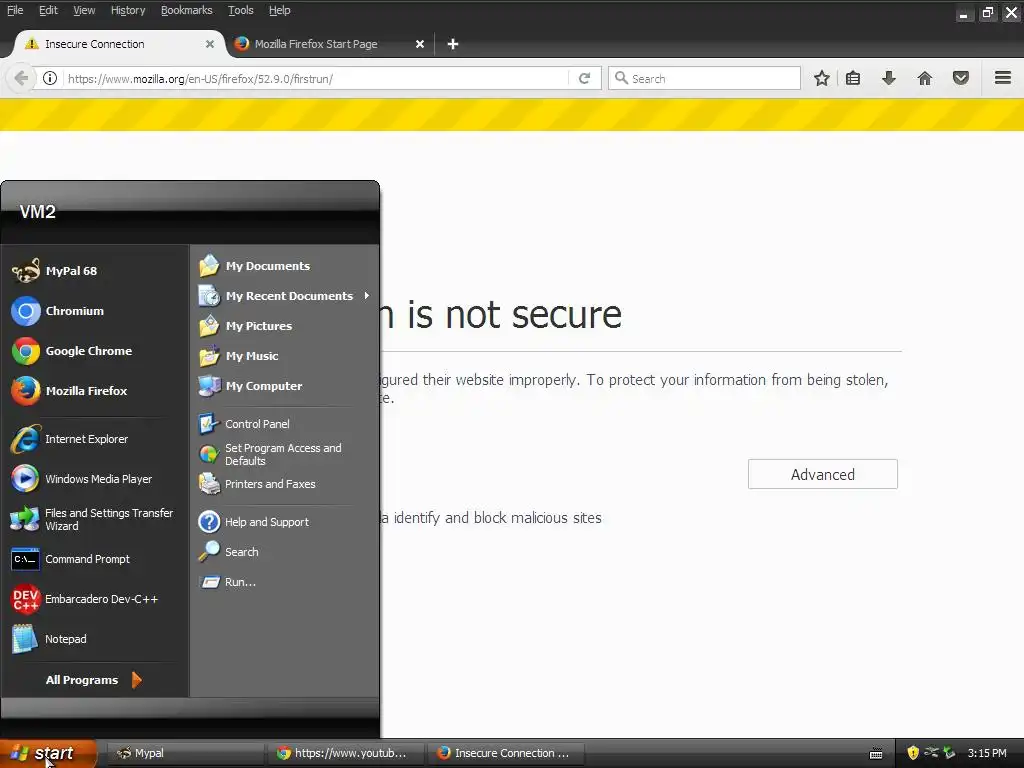This screenshot has height=768, width=1024.
Task: Show site information for the URL
Action: point(50,78)
